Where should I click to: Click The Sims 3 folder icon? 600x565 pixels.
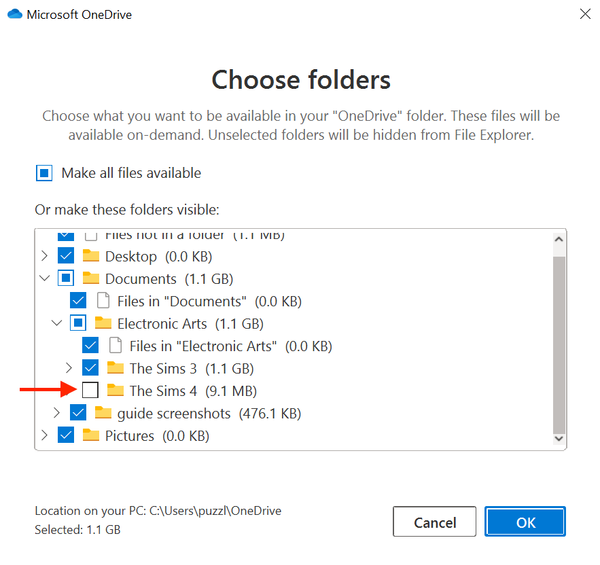[x=115, y=368]
